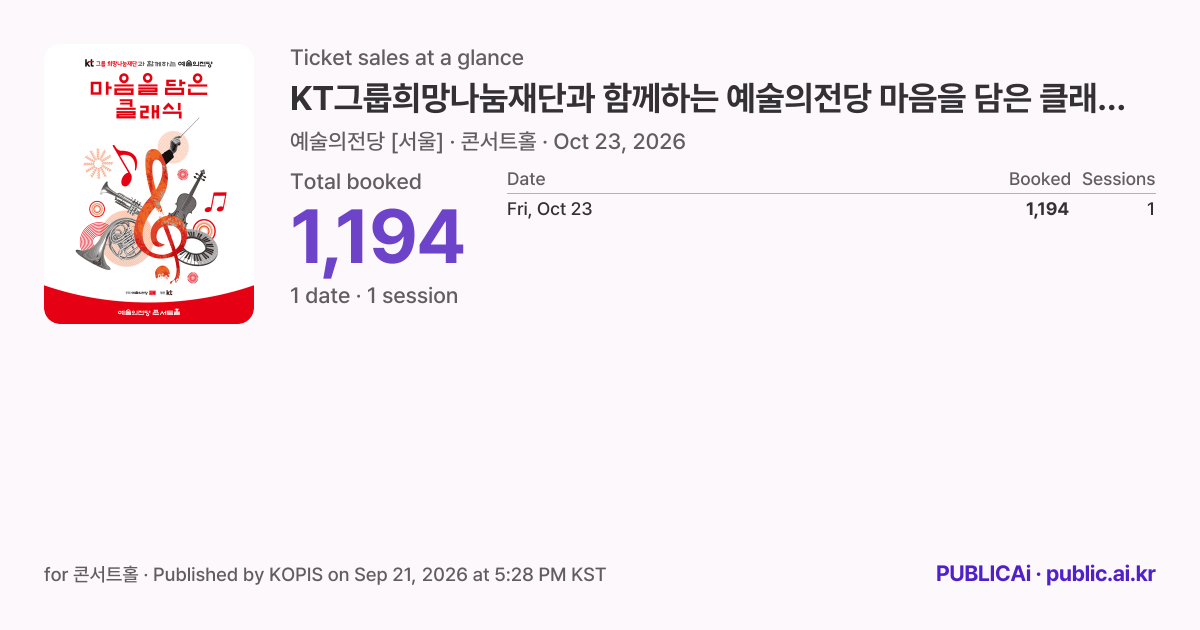
Task: Click the red Korean poster title text
Action: coord(149,97)
